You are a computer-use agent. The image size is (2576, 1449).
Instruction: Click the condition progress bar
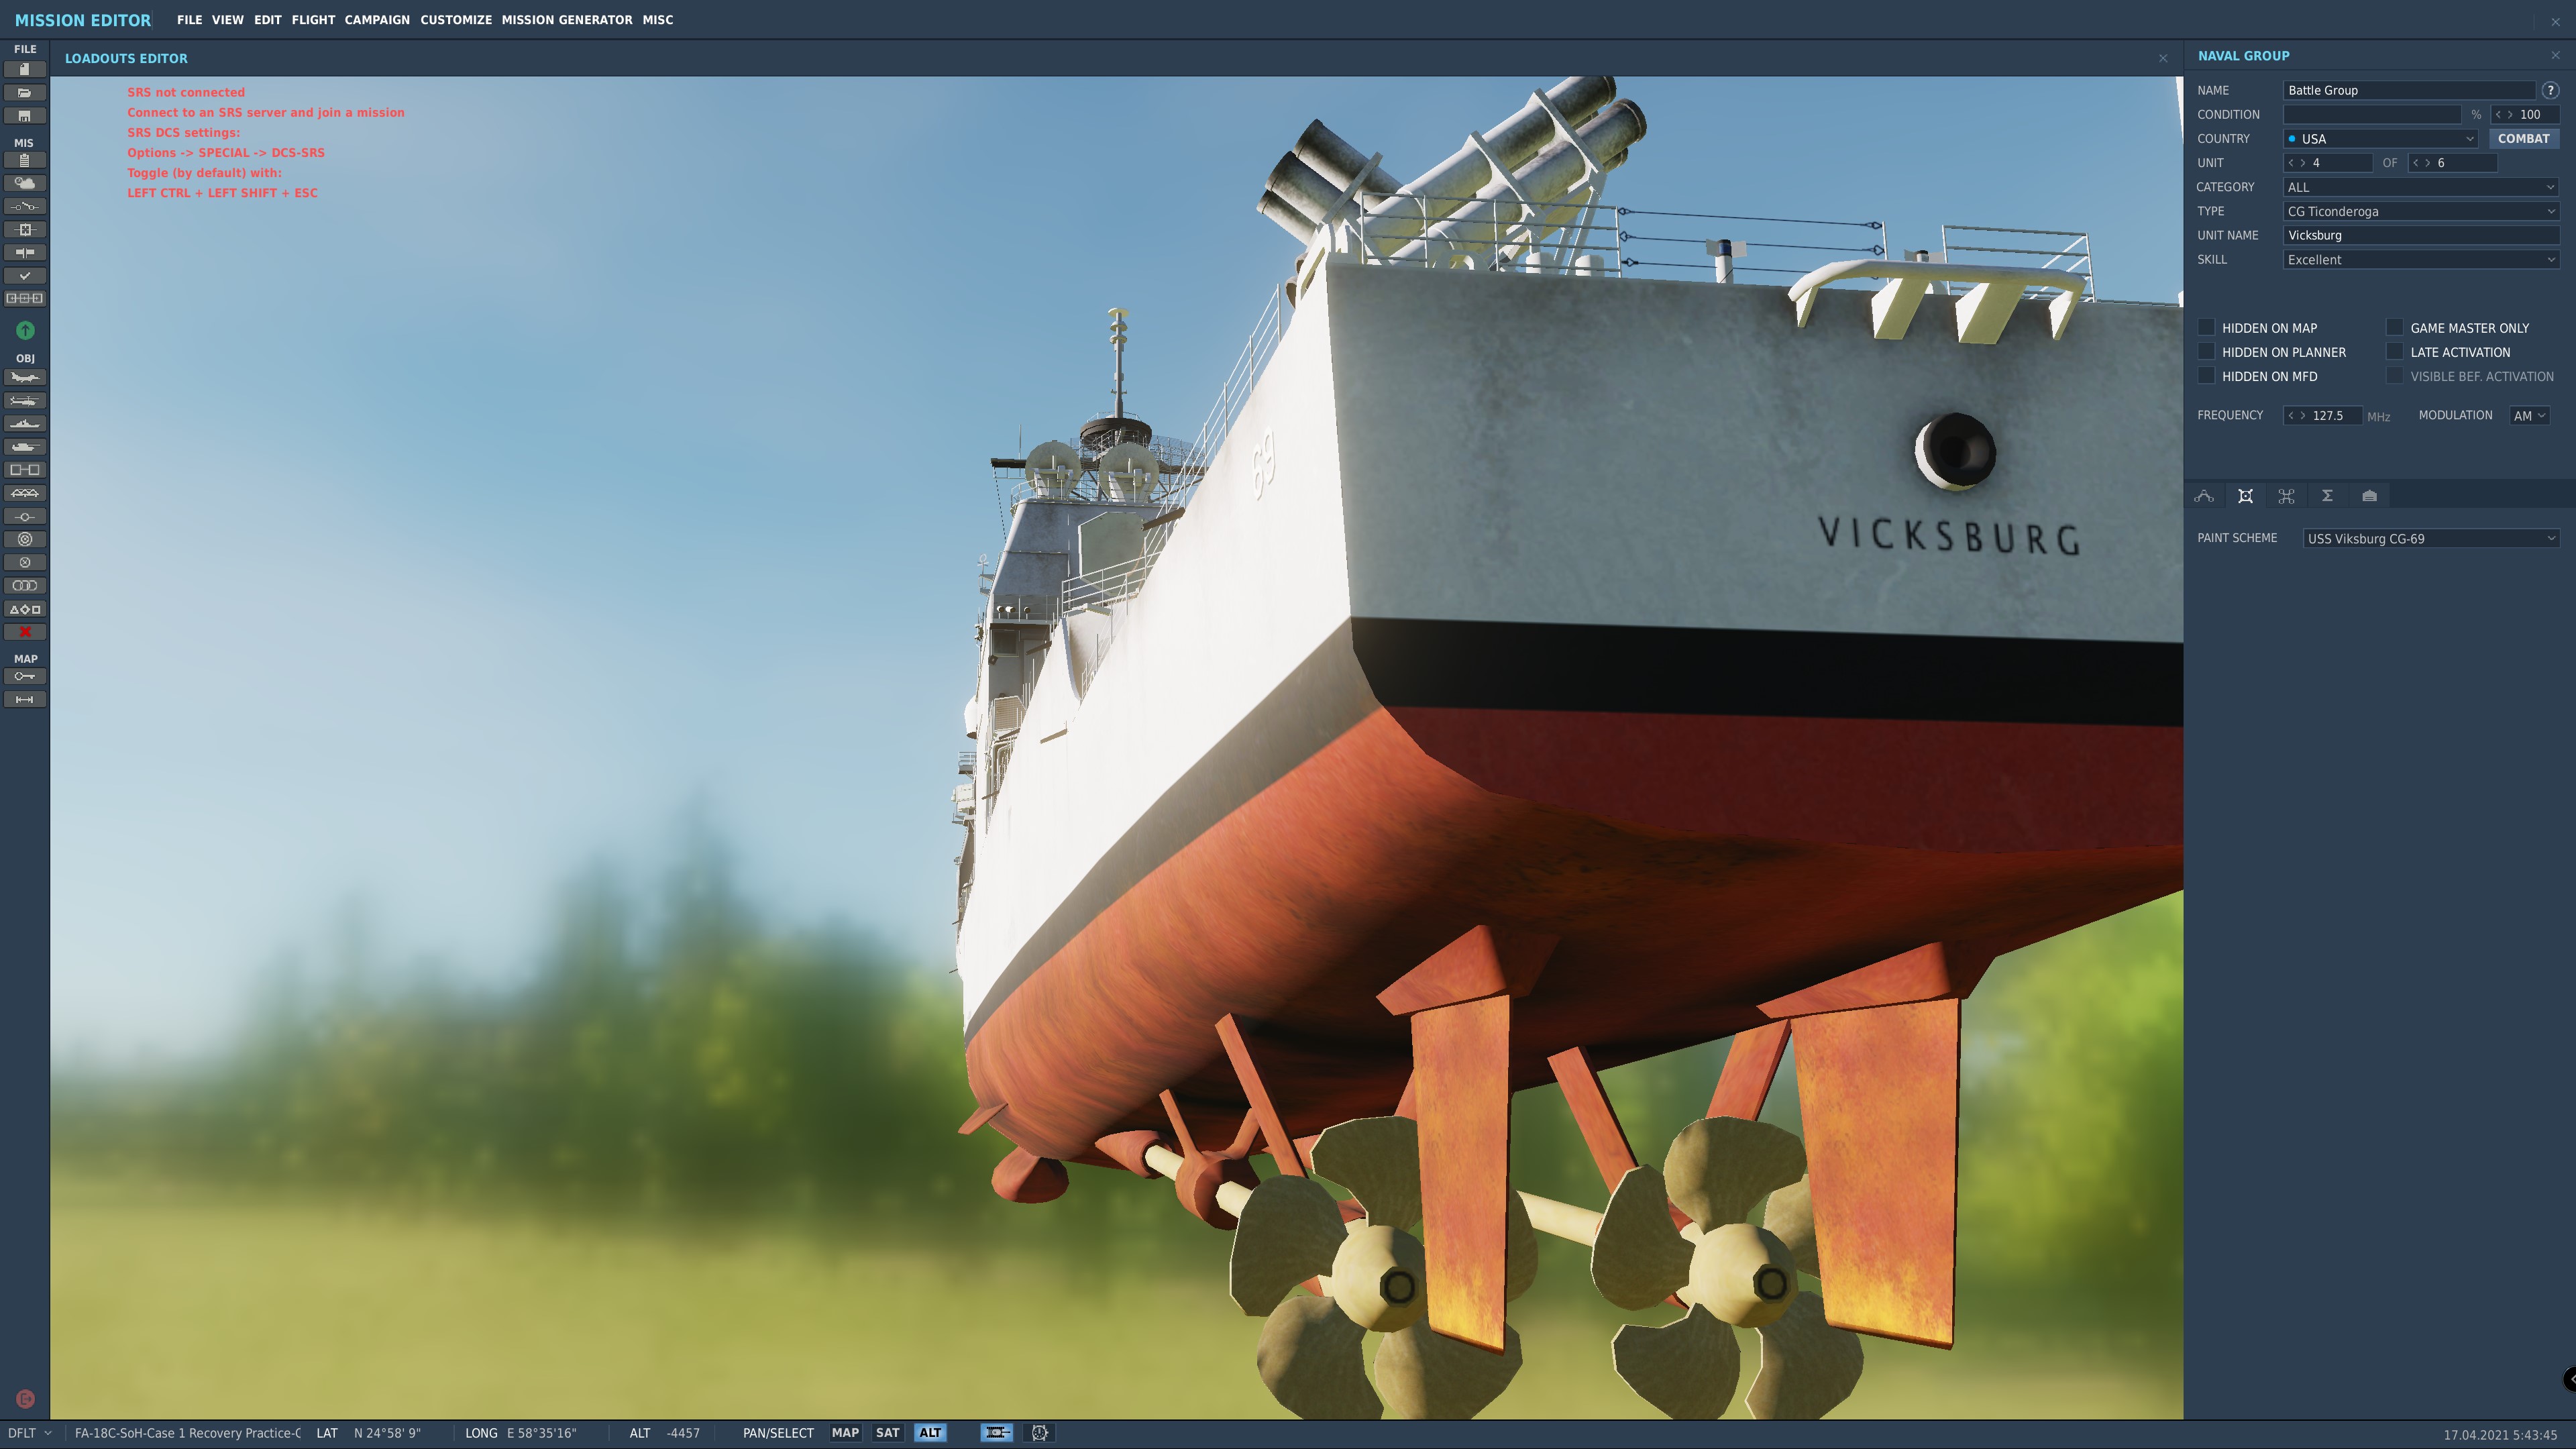click(x=2372, y=115)
